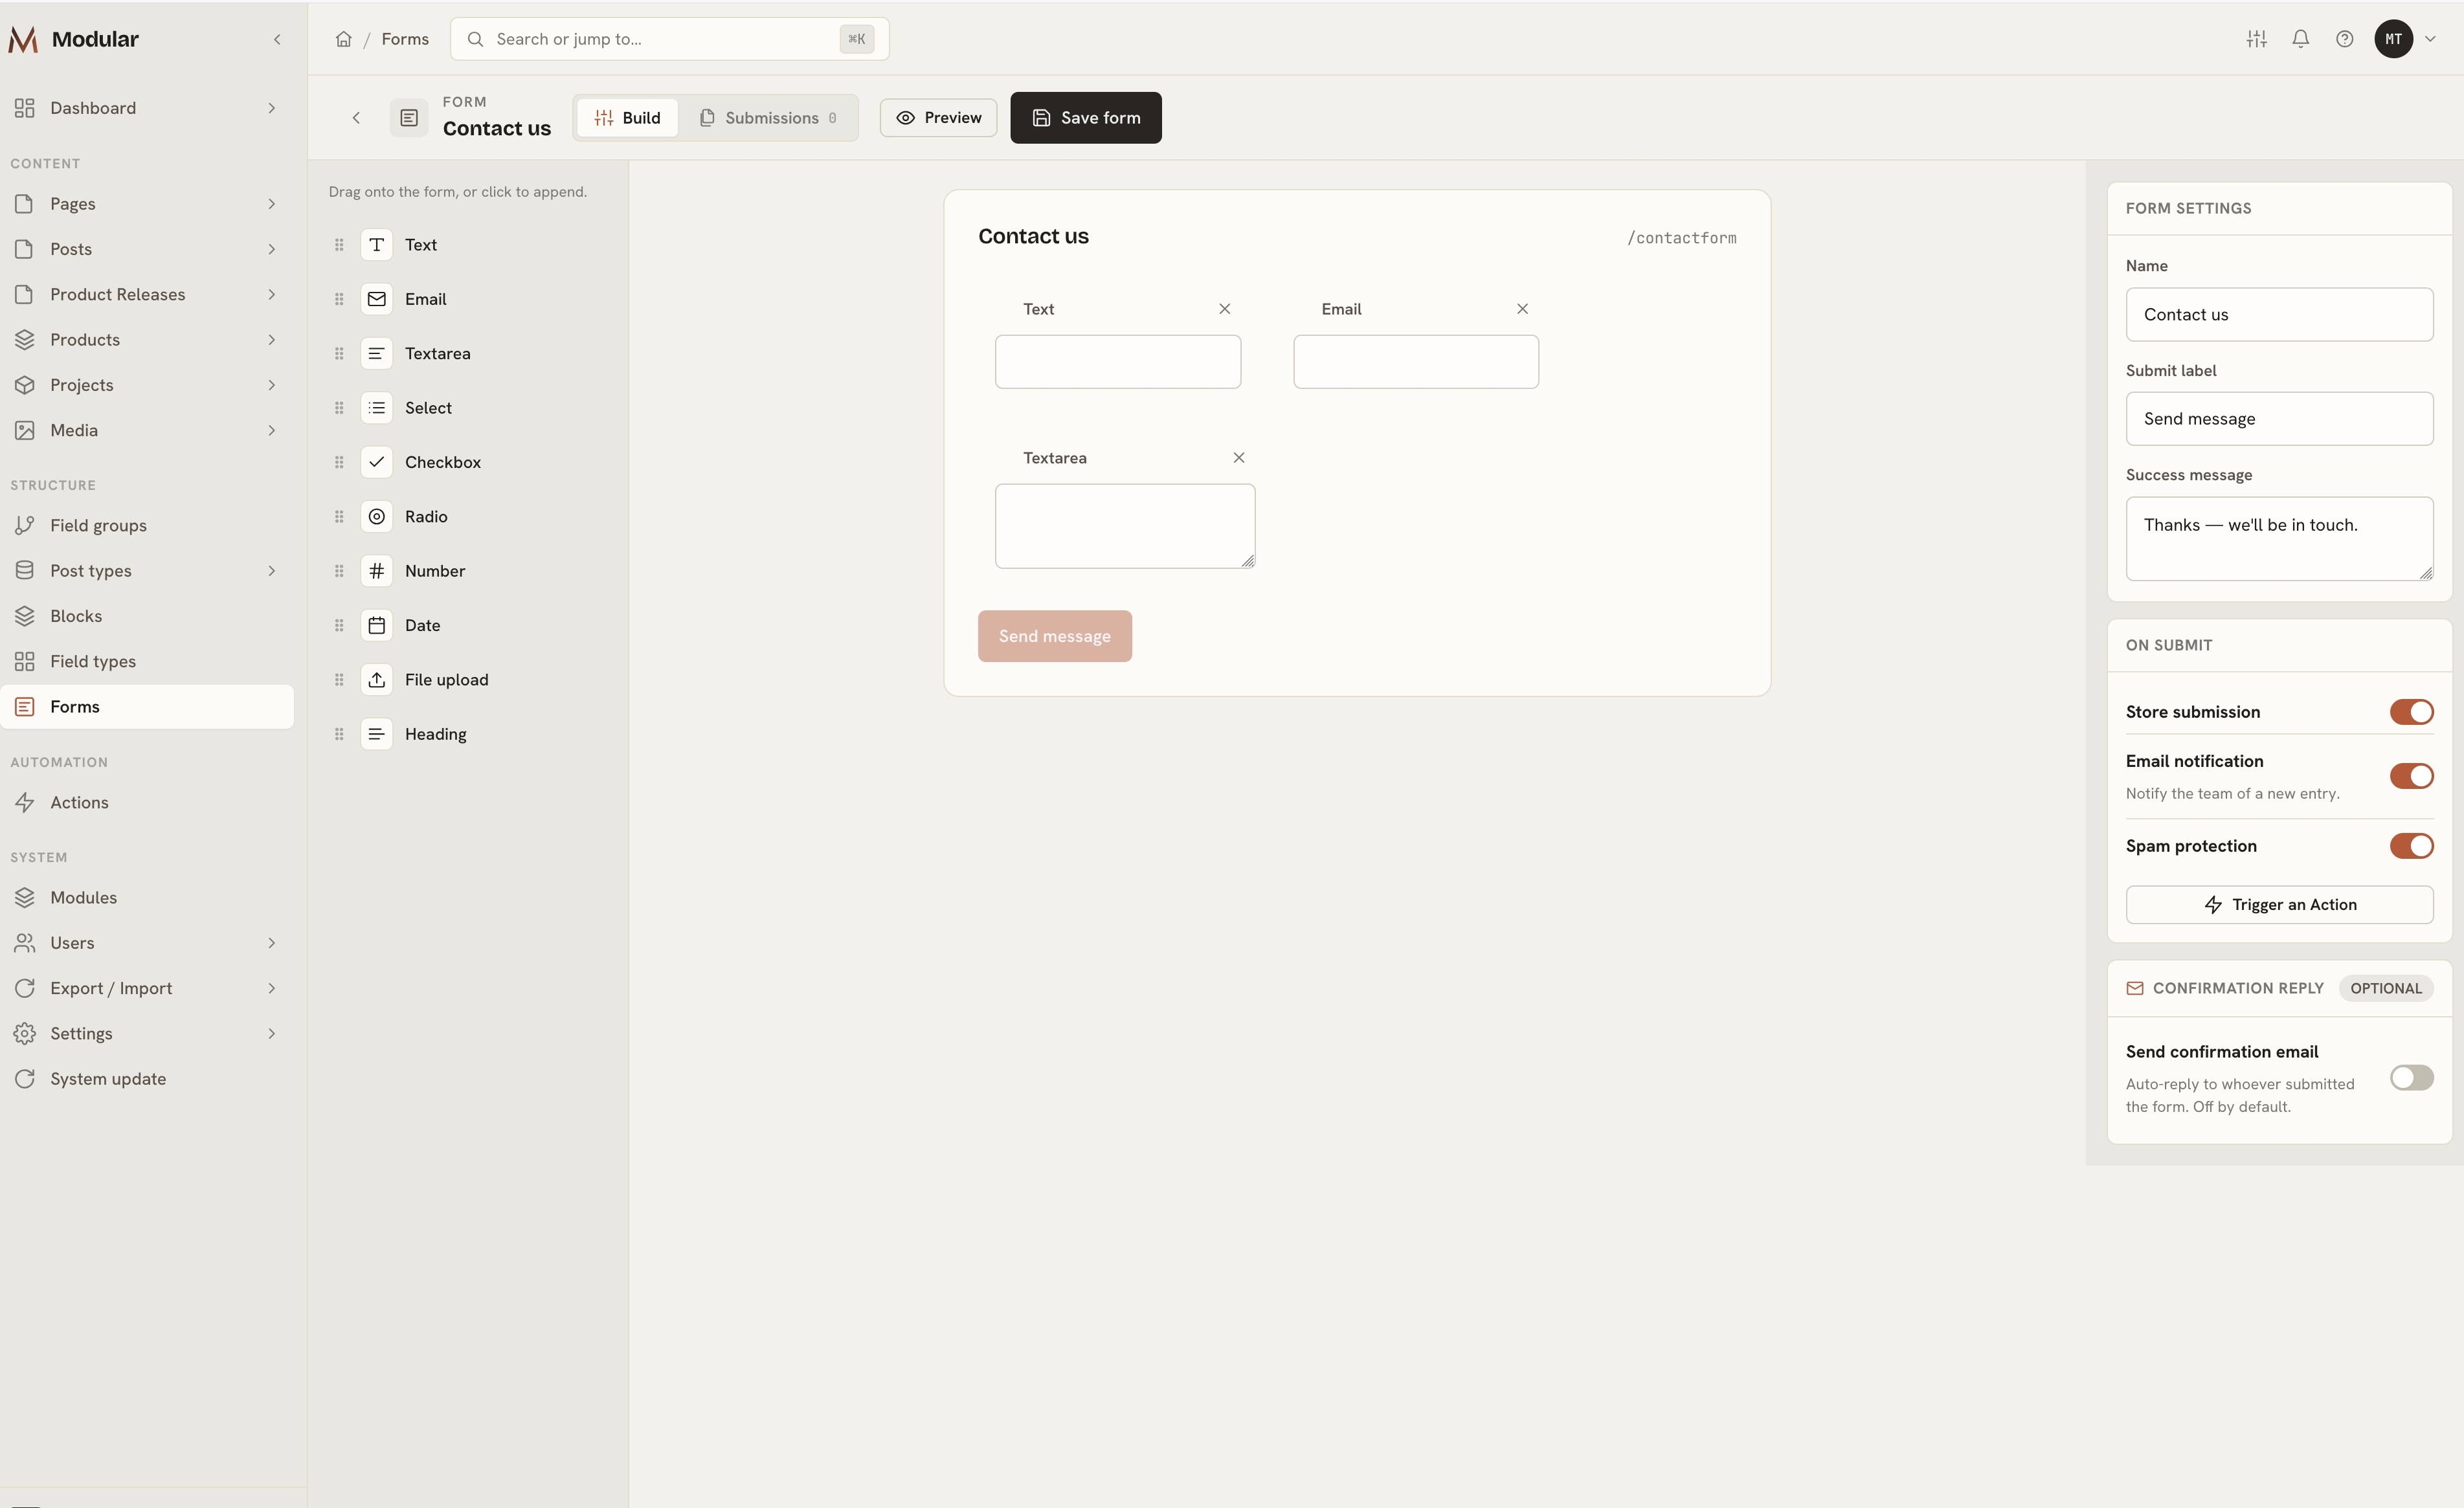Screen dimensions: 2464x1508
Task: Open the notifications bell
Action: tap(2300, 39)
